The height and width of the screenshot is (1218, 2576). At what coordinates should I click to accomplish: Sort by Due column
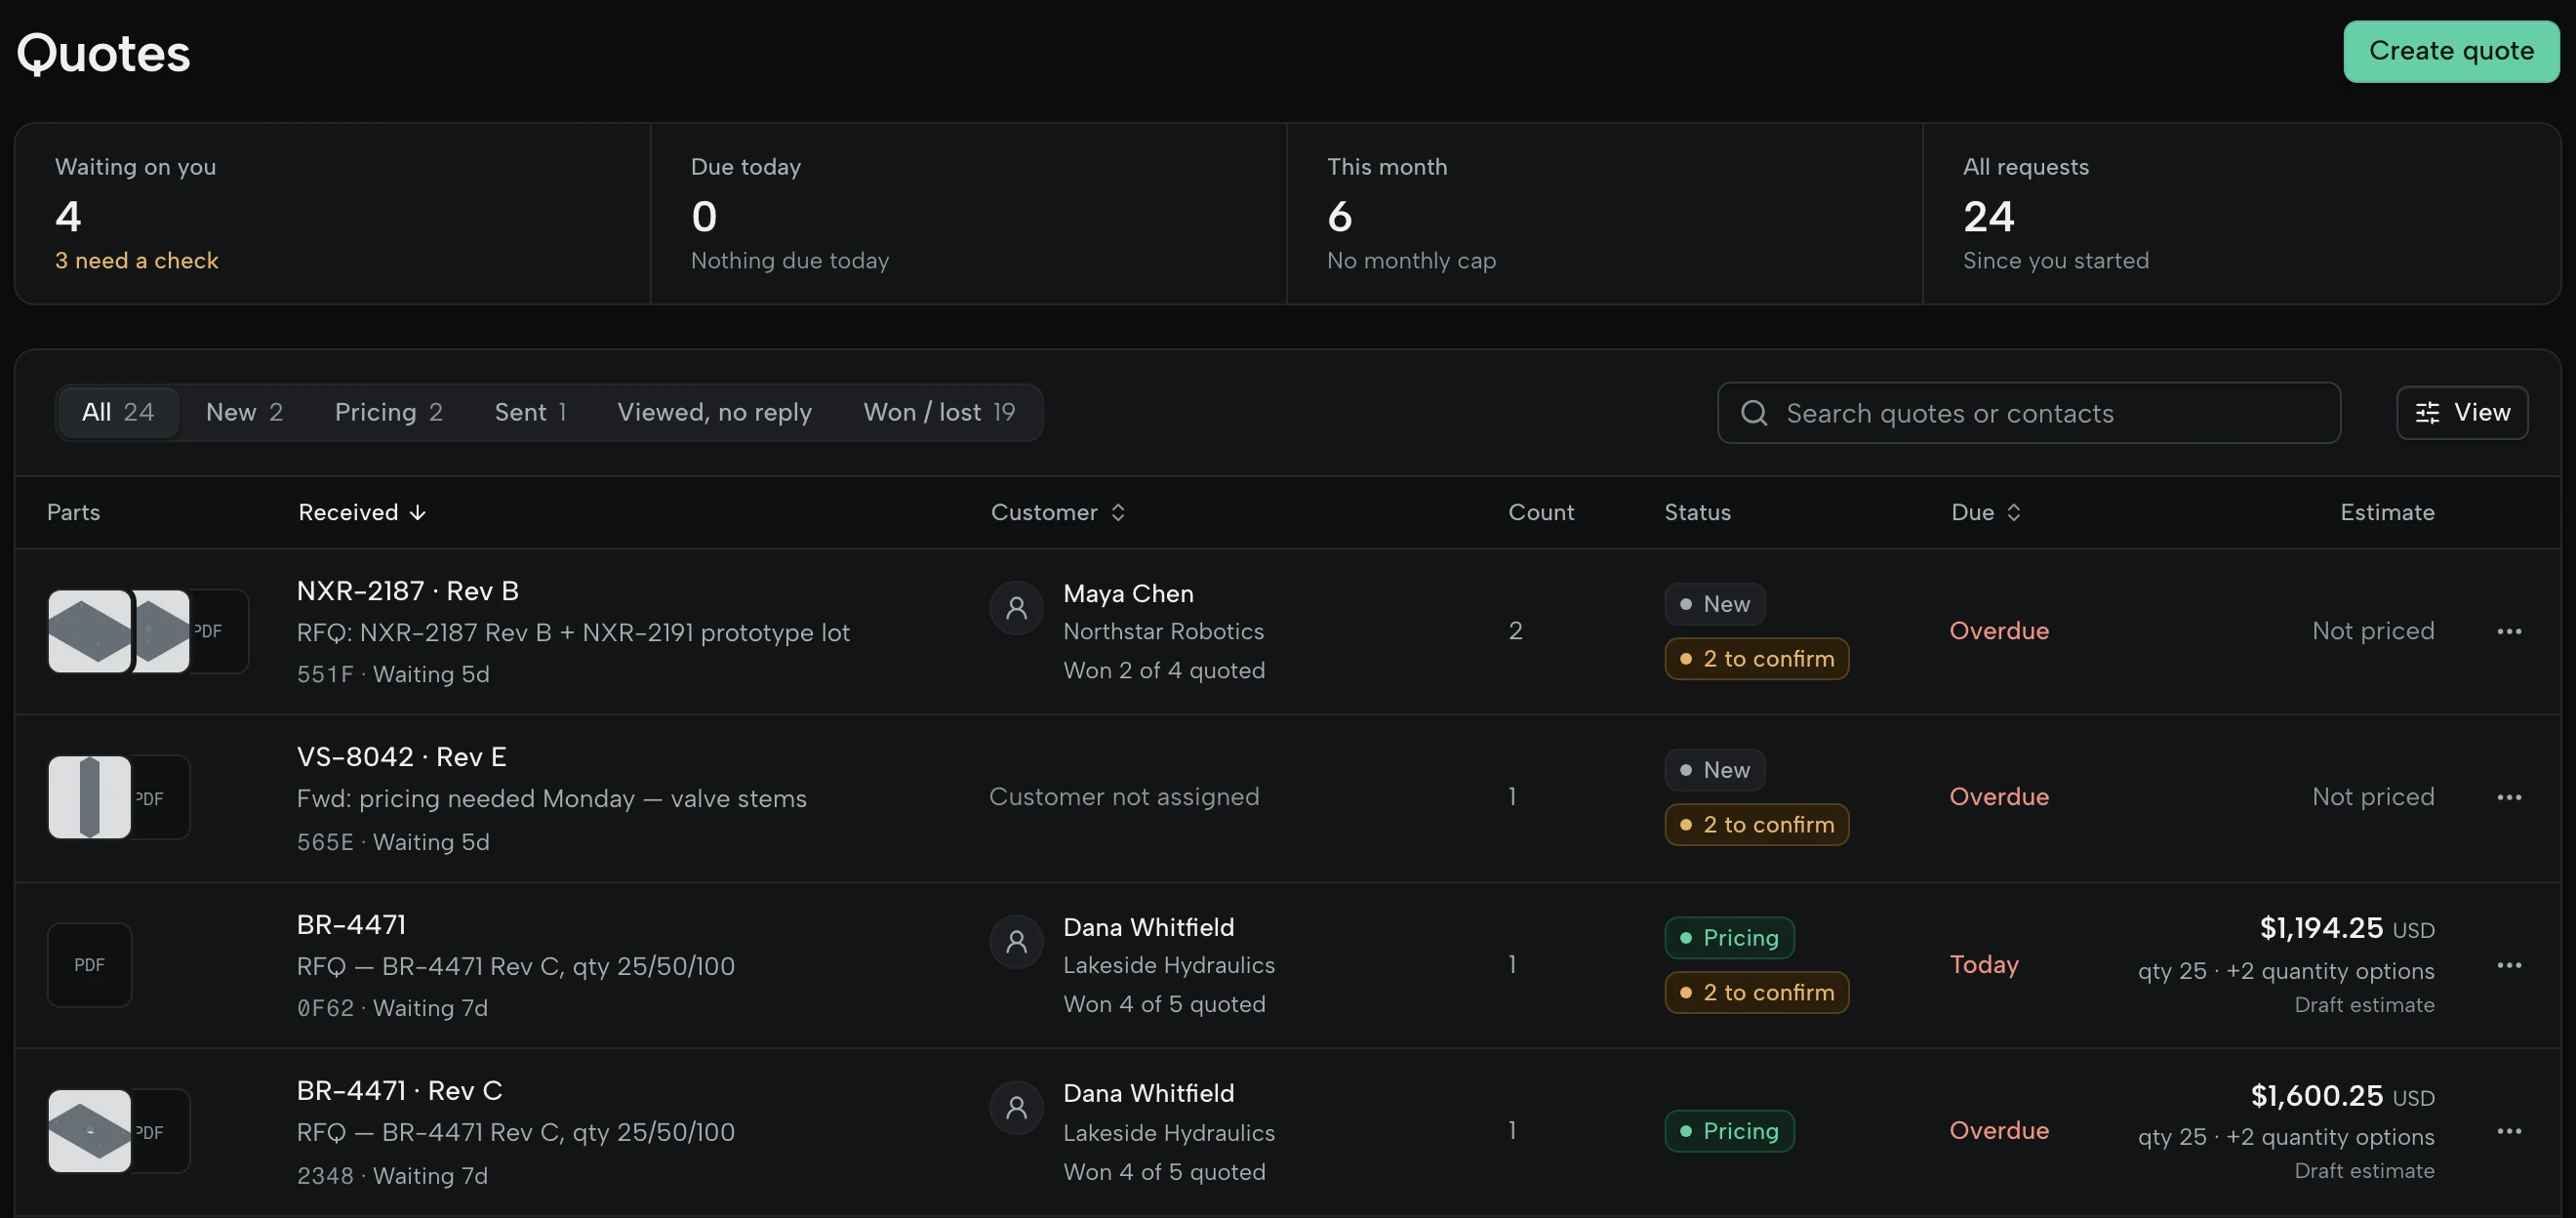point(1986,512)
